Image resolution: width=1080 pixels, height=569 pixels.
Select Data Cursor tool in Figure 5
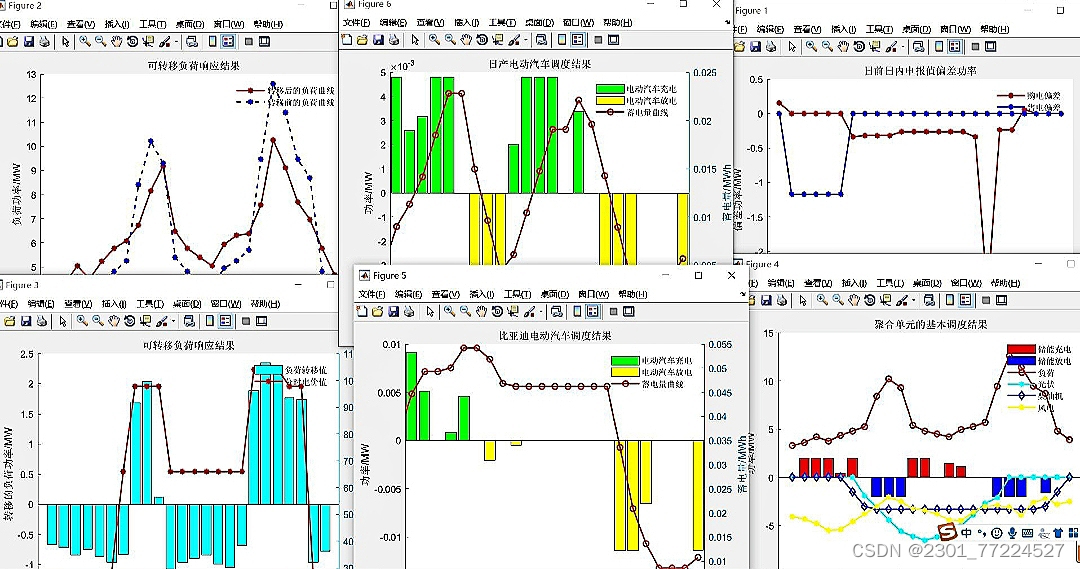(513, 311)
